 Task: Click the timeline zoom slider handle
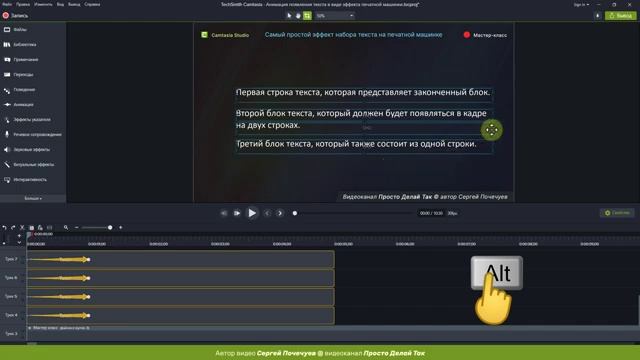click(x=110, y=227)
